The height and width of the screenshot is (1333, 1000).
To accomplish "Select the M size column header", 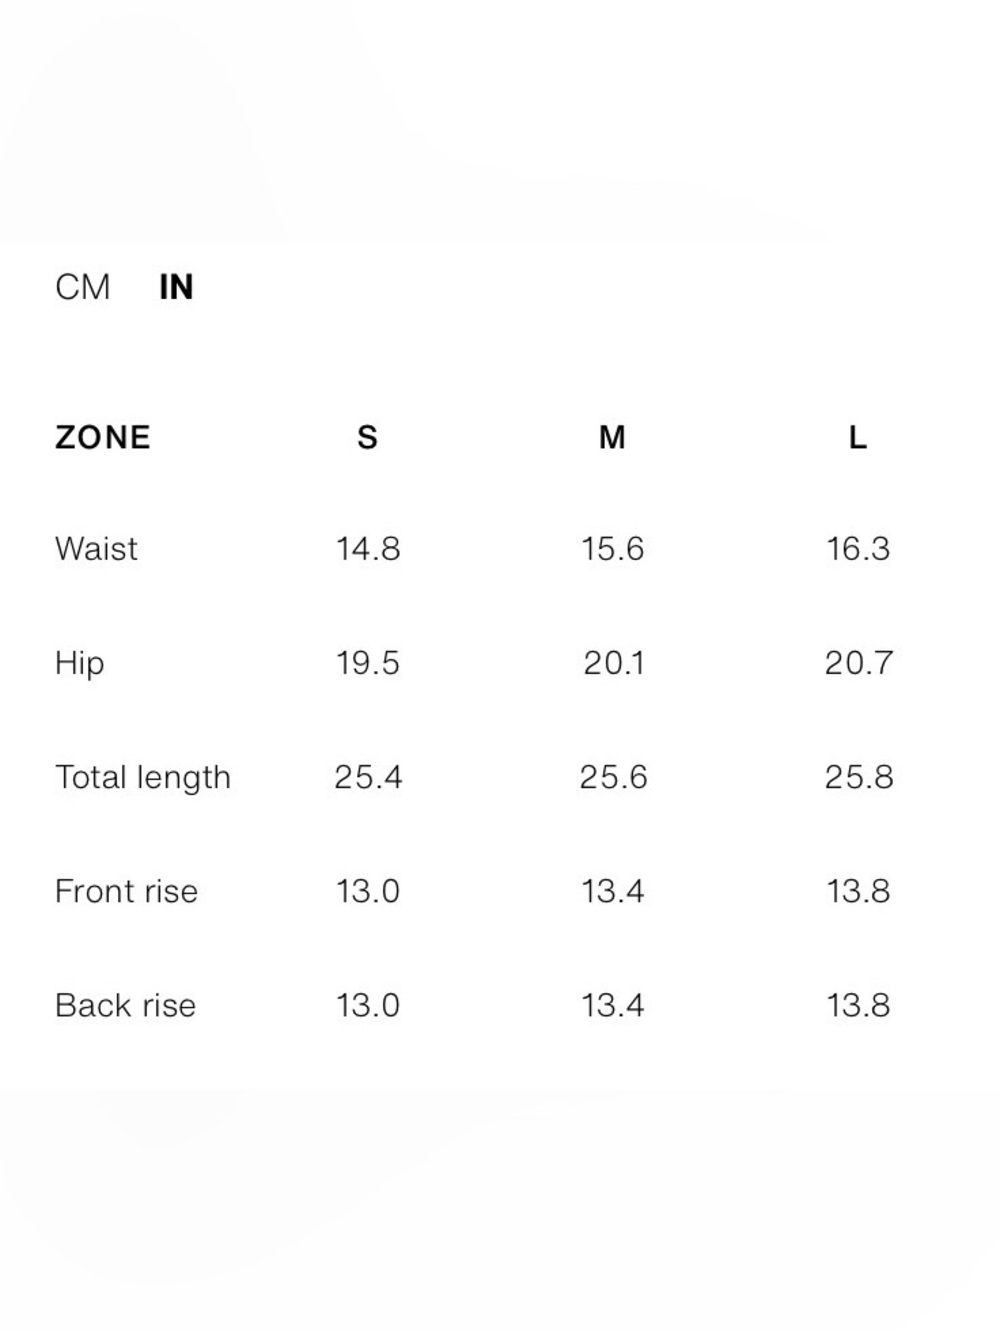I will [x=612, y=437].
